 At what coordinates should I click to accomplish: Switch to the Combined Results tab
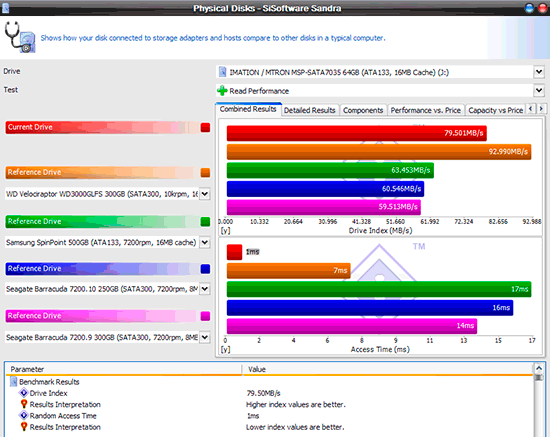248,109
